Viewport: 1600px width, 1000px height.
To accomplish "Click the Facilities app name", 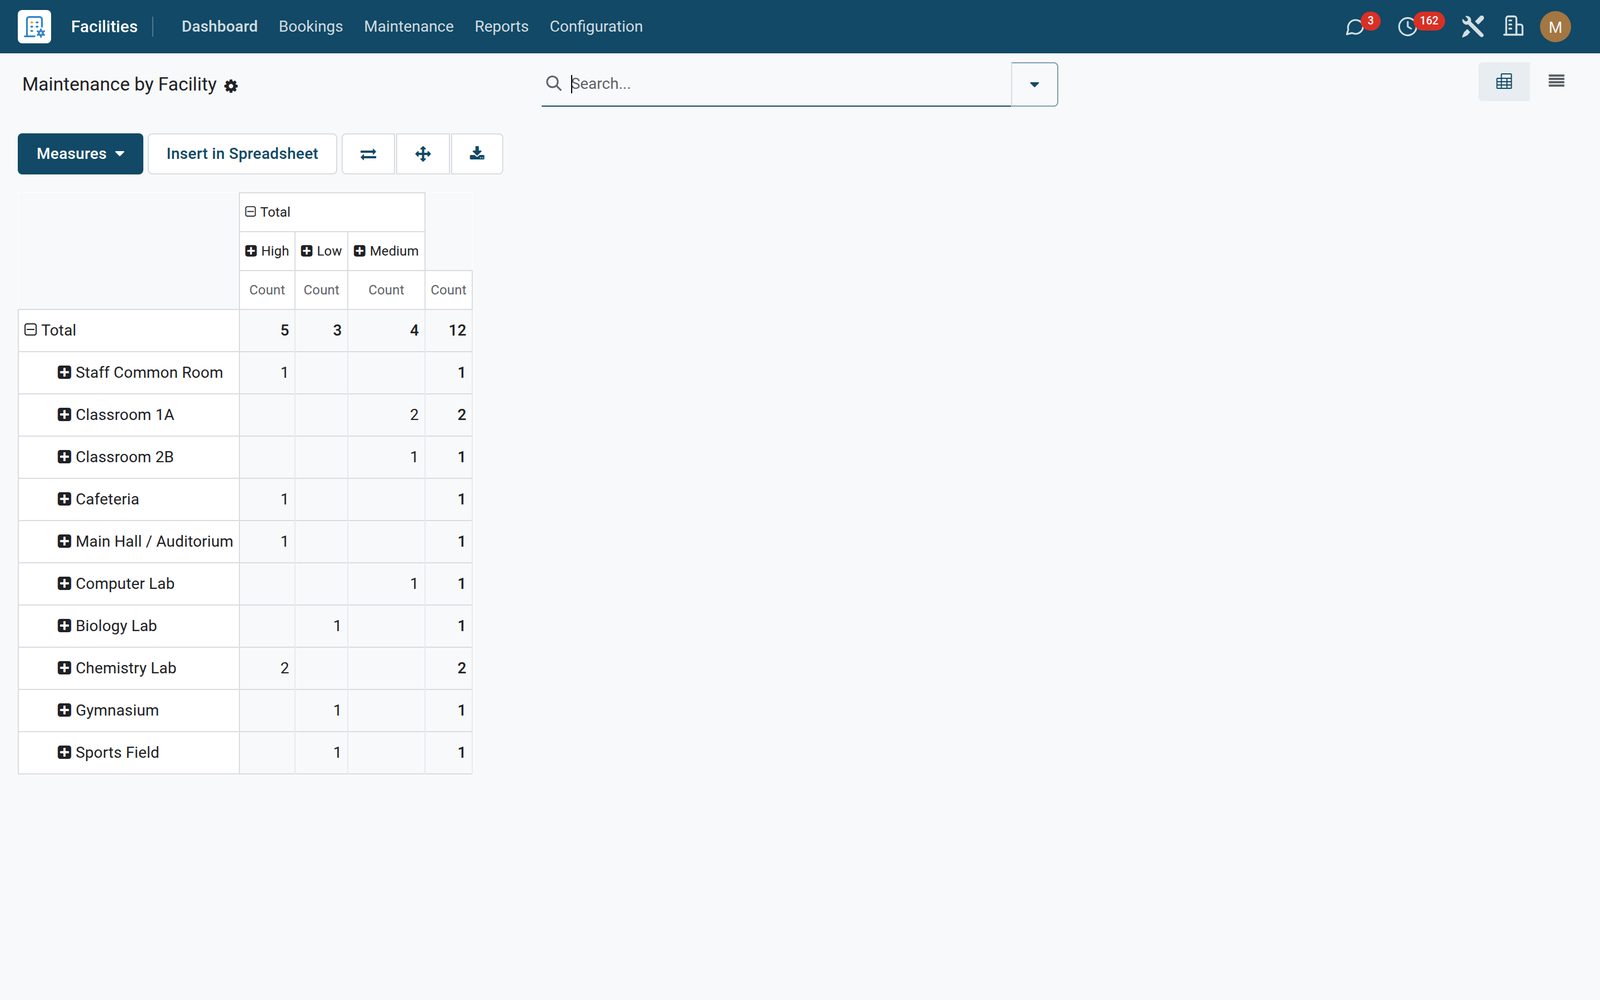I will [104, 27].
